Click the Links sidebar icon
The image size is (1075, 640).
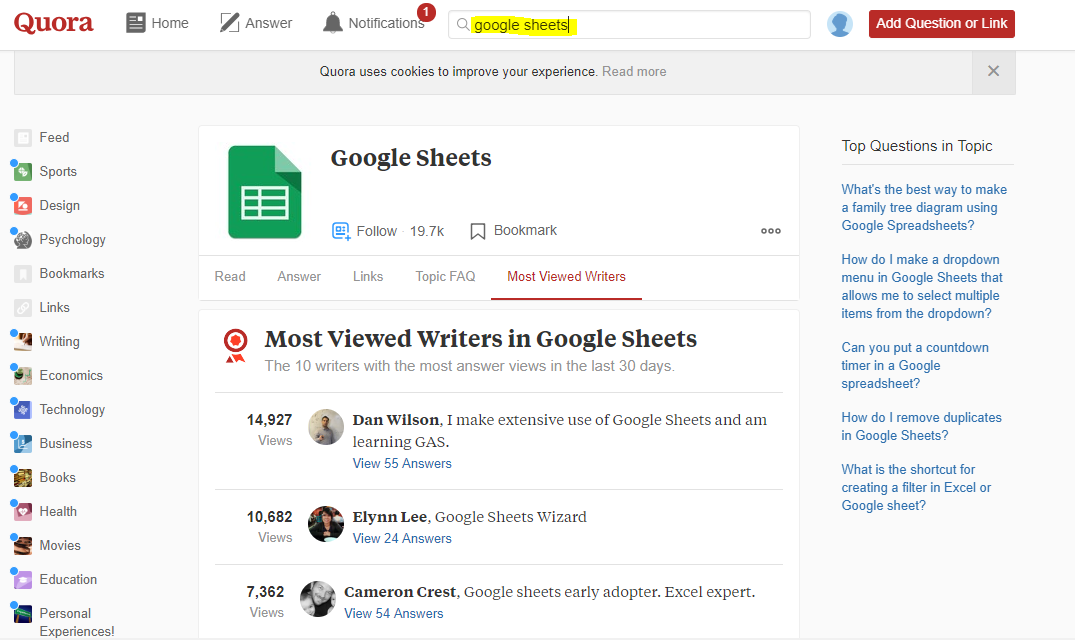pos(23,308)
